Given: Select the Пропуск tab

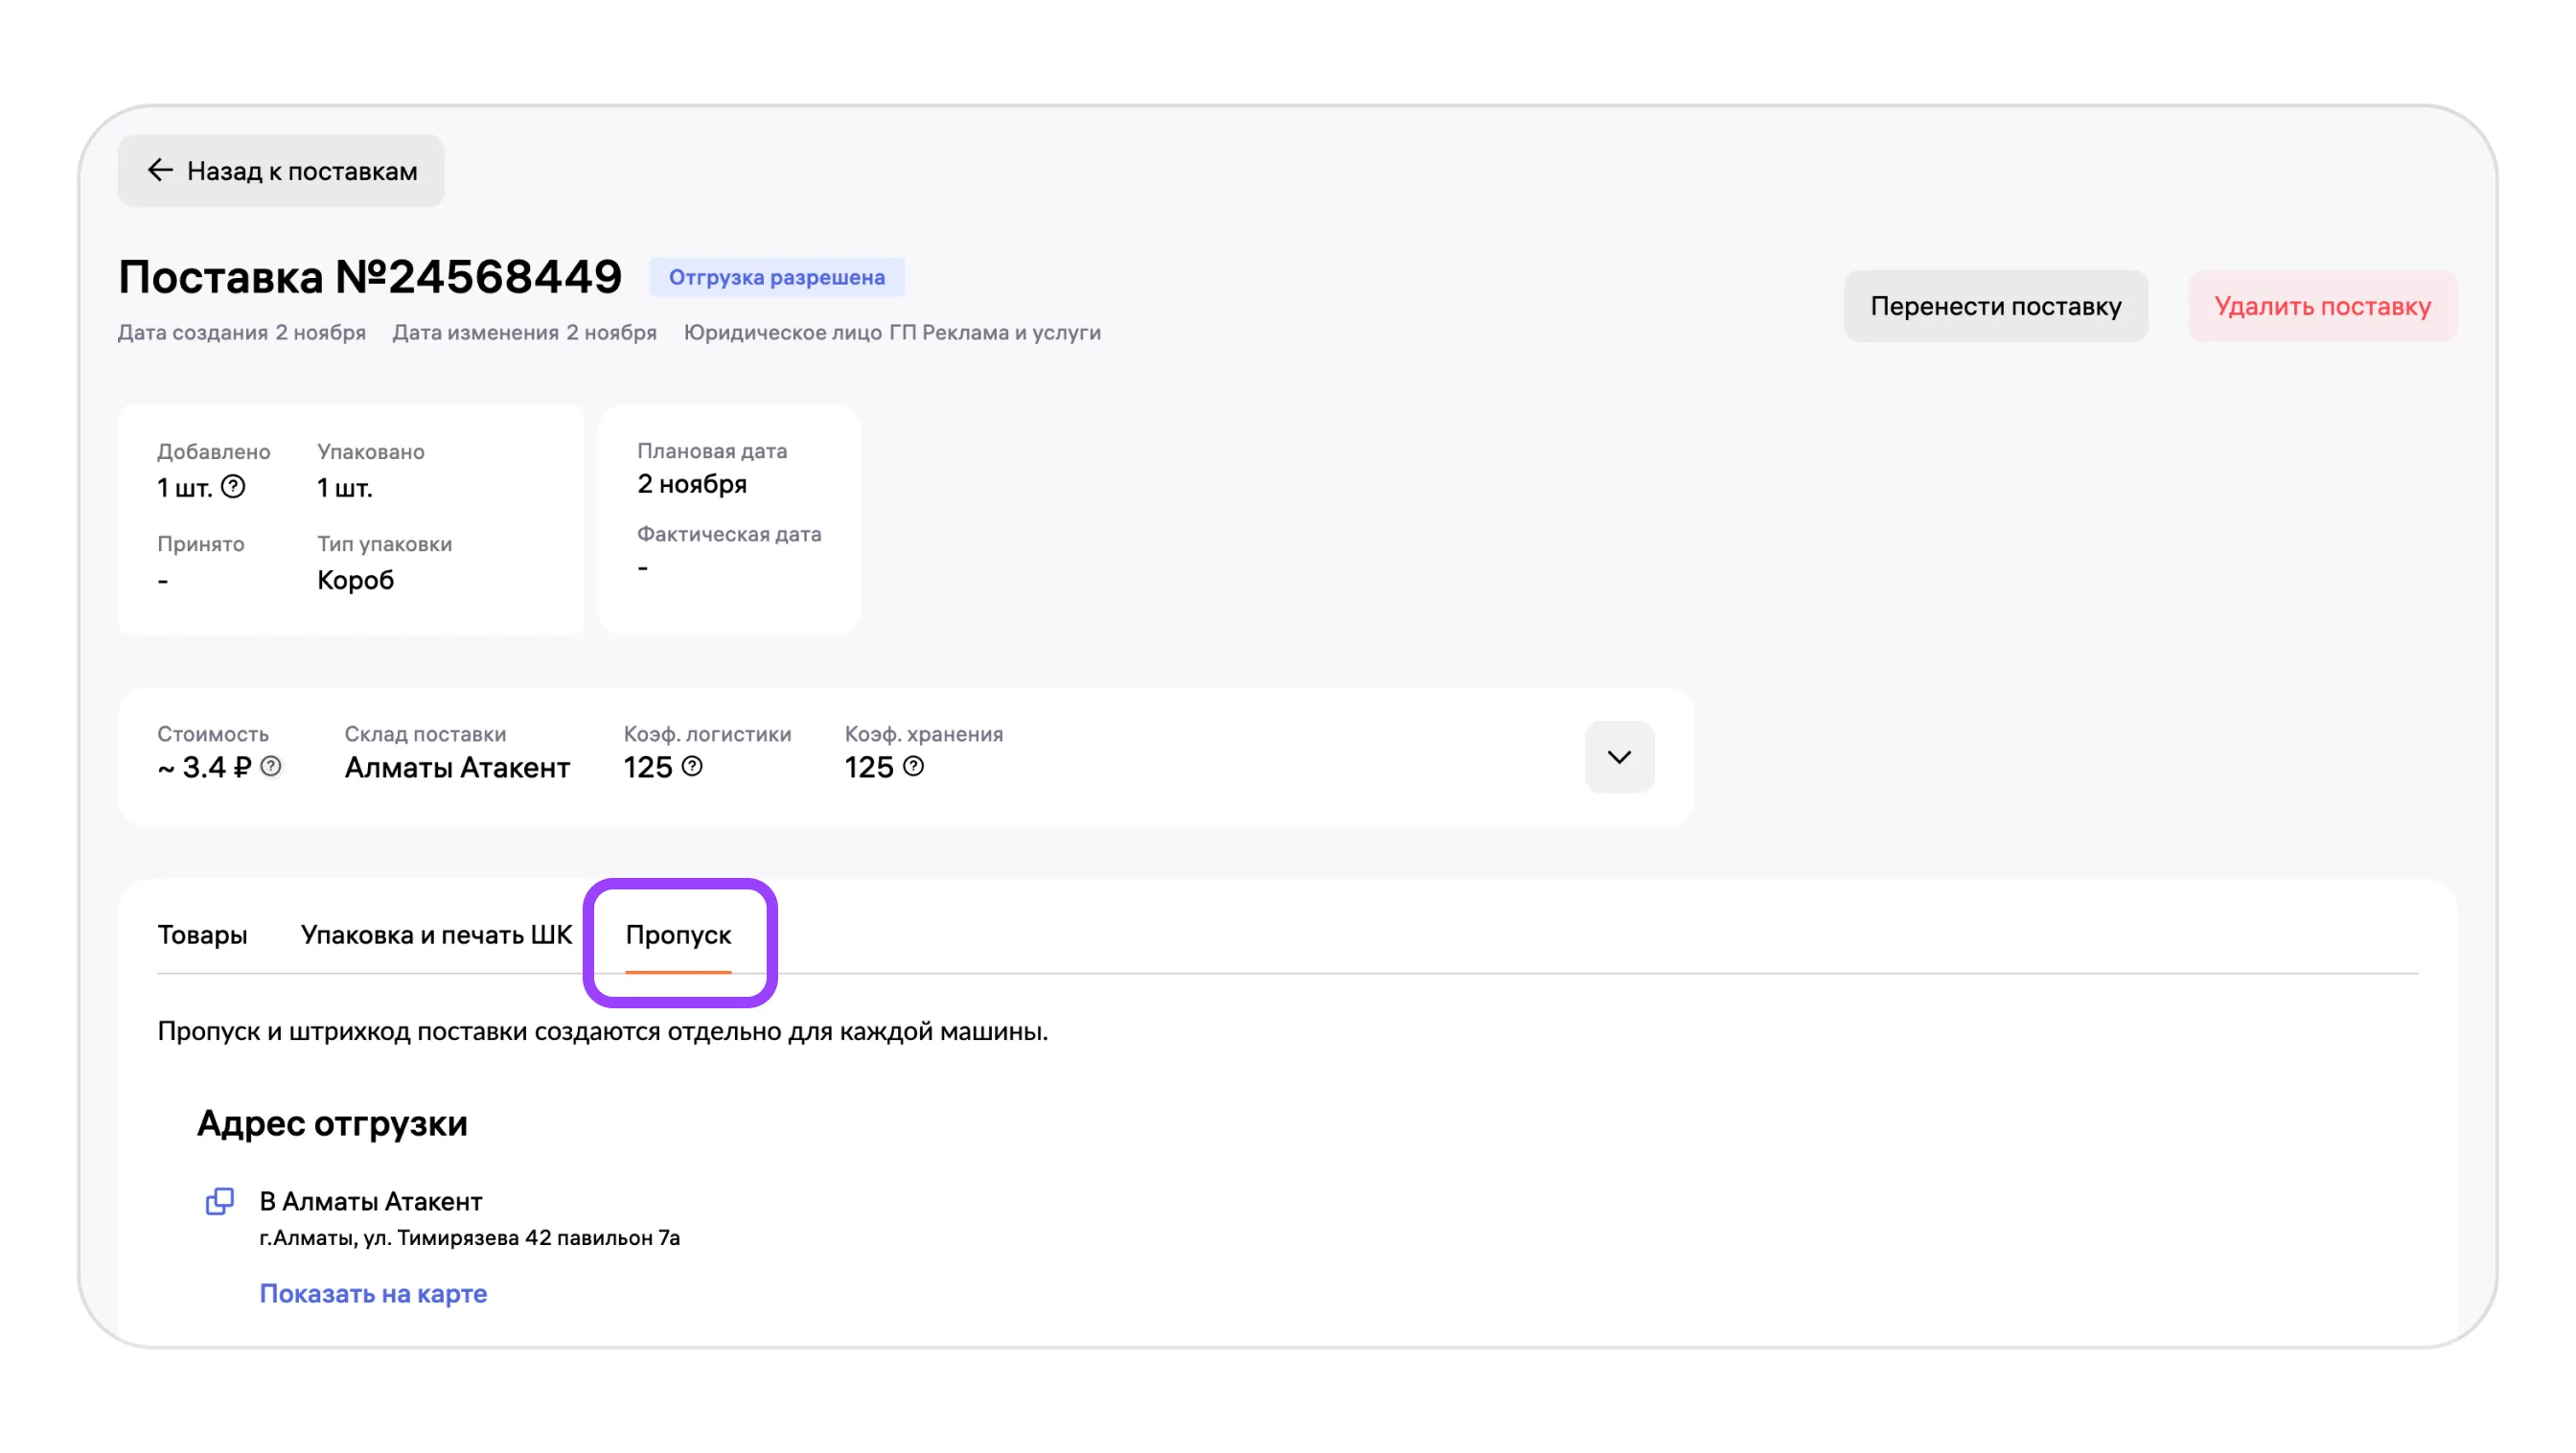Looking at the screenshot, I should point(678,934).
